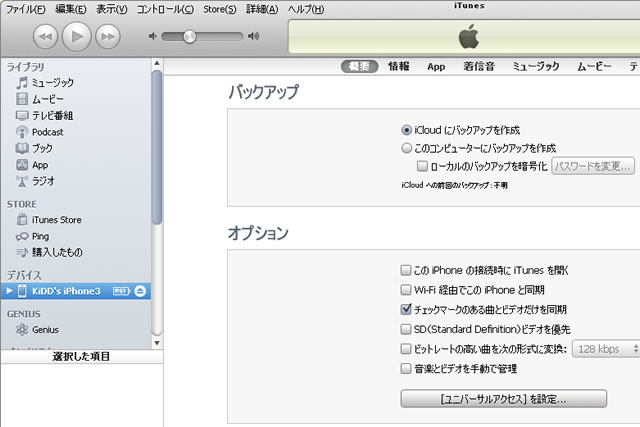Switch to the 情報 tab

click(399, 67)
